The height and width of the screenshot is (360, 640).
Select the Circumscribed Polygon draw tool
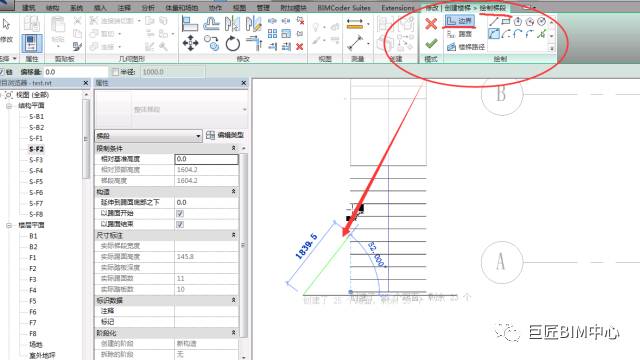[x=530, y=21]
